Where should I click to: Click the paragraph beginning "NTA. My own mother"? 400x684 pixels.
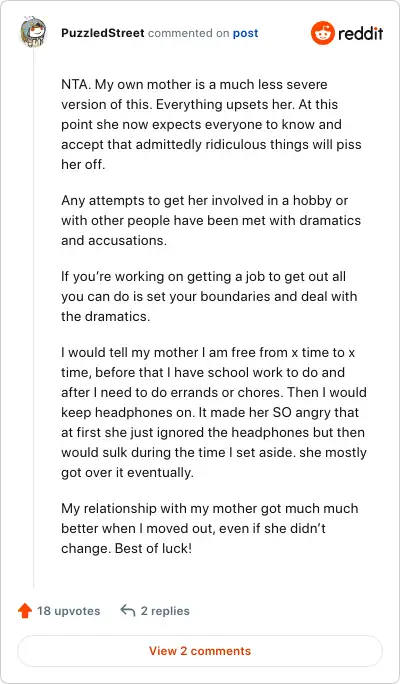pyautogui.click(x=212, y=124)
